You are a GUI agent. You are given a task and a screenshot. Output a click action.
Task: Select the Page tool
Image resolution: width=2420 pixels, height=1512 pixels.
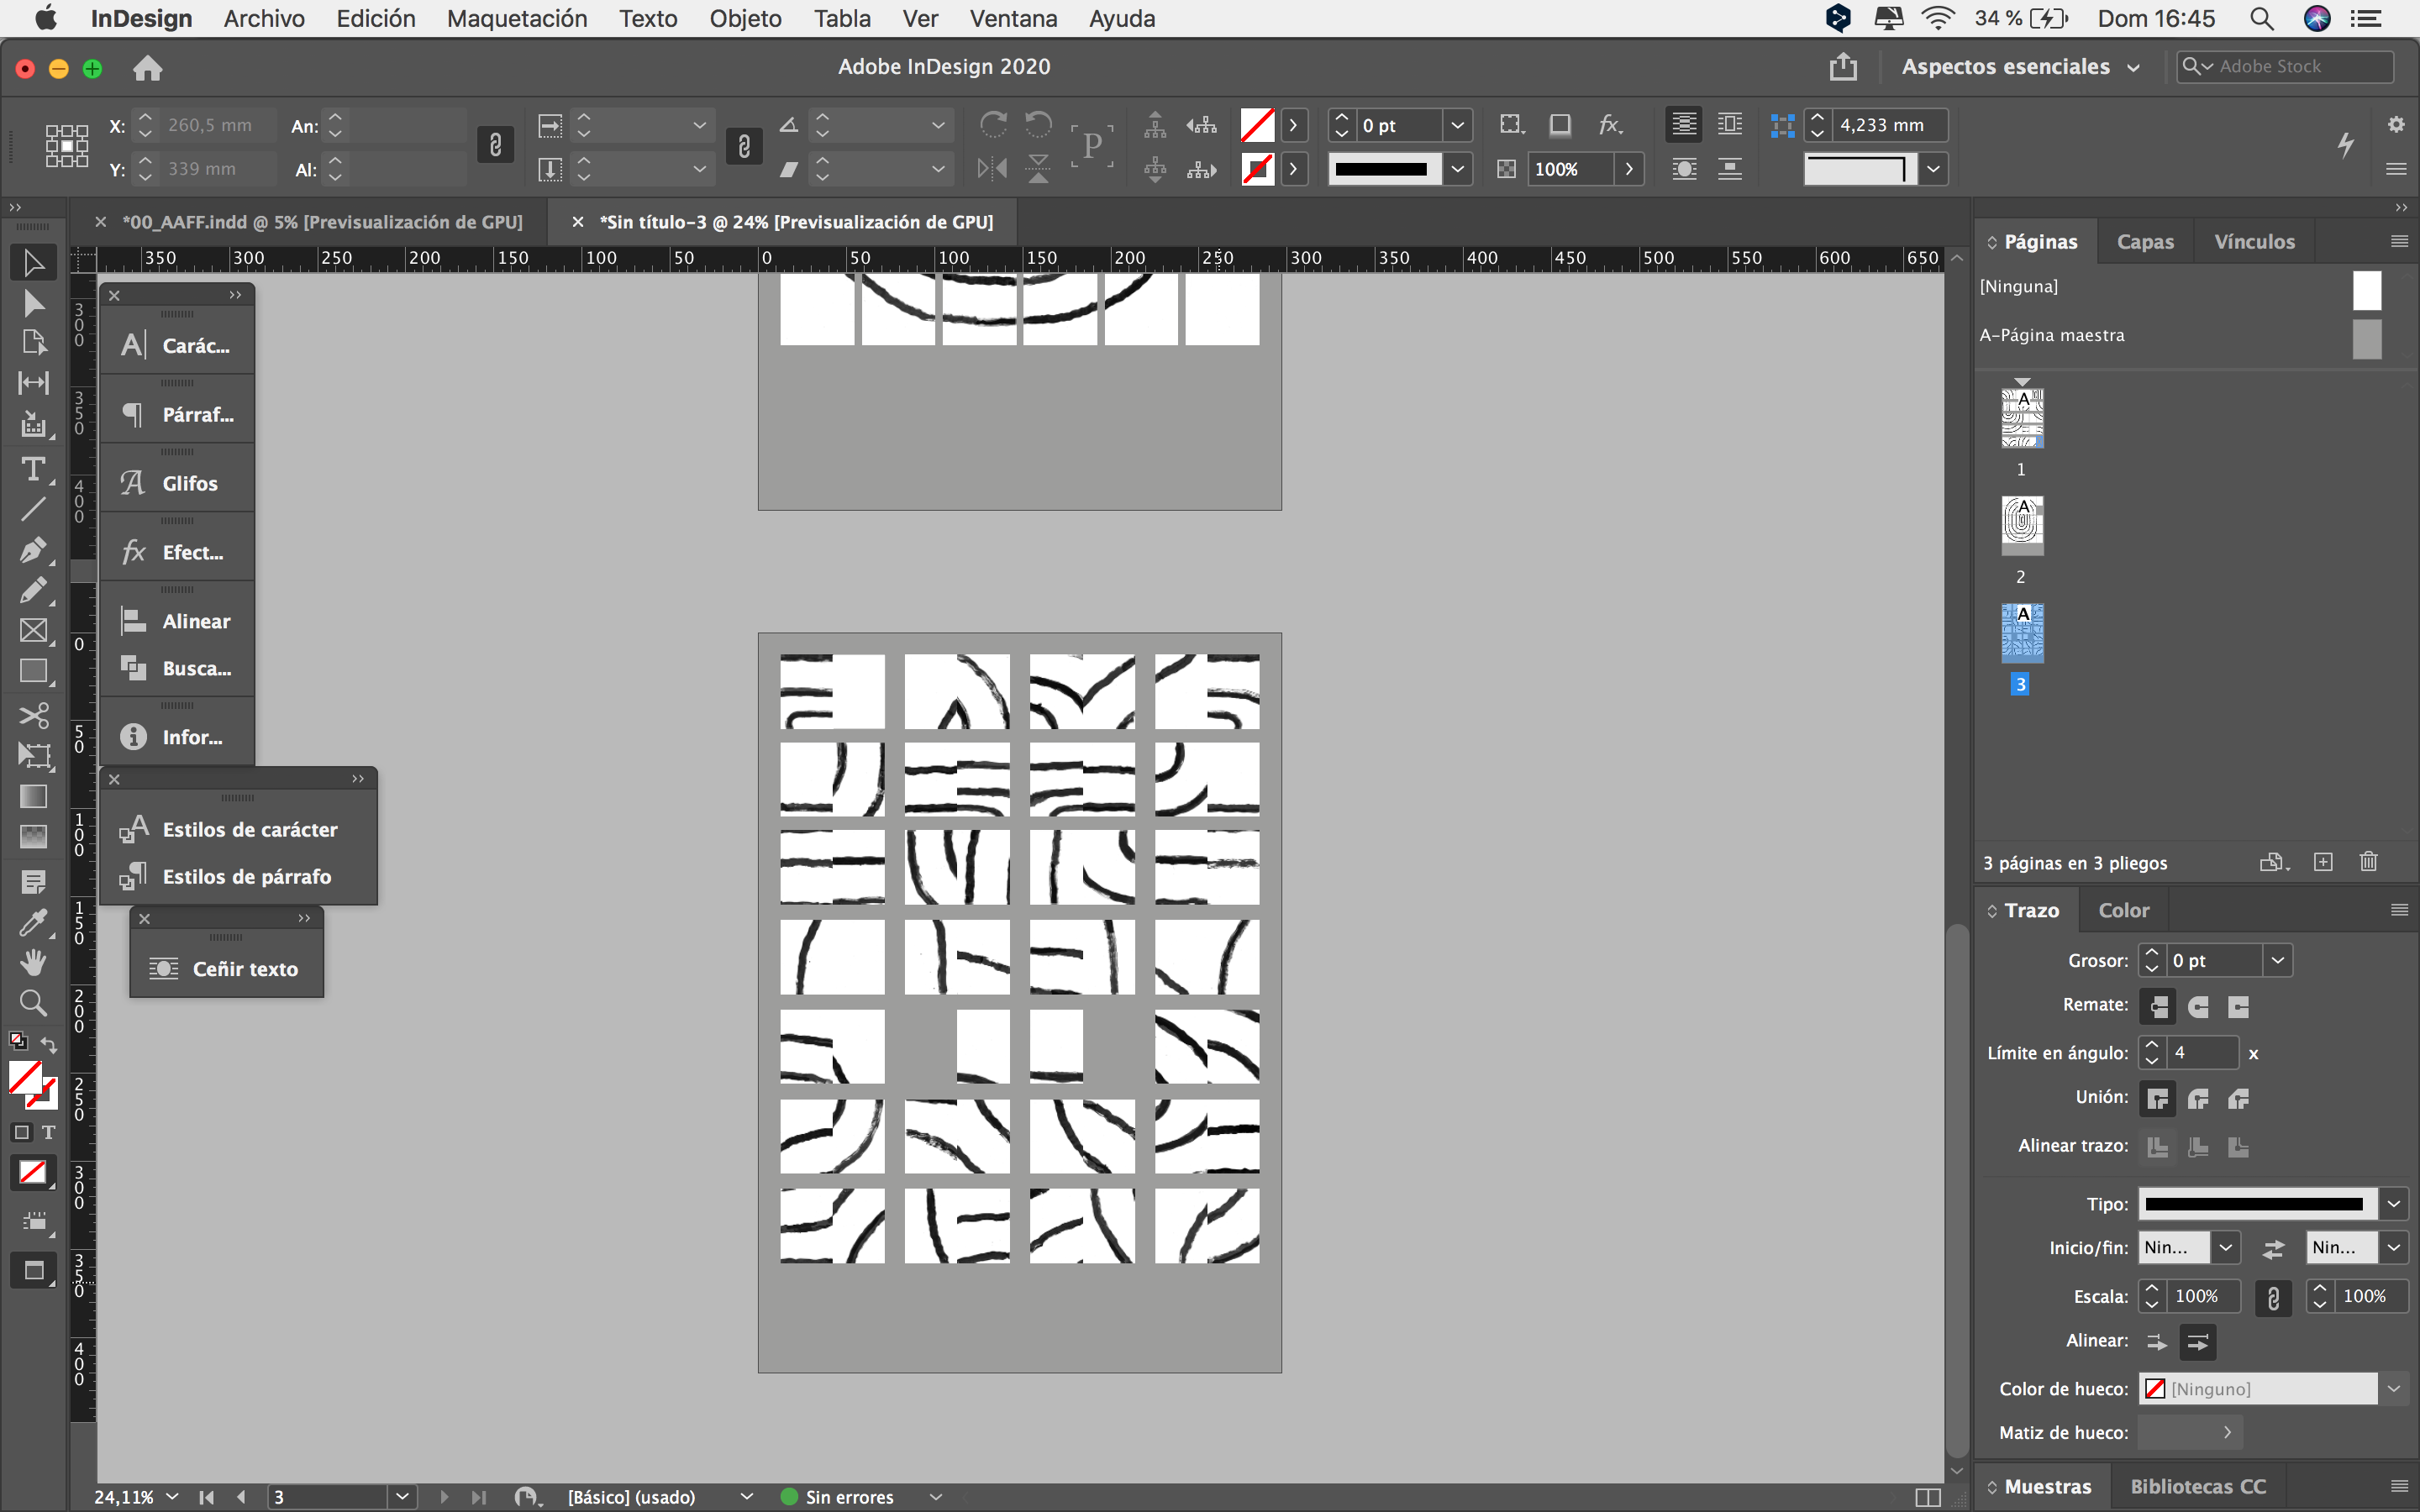pyautogui.click(x=33, y=343)
